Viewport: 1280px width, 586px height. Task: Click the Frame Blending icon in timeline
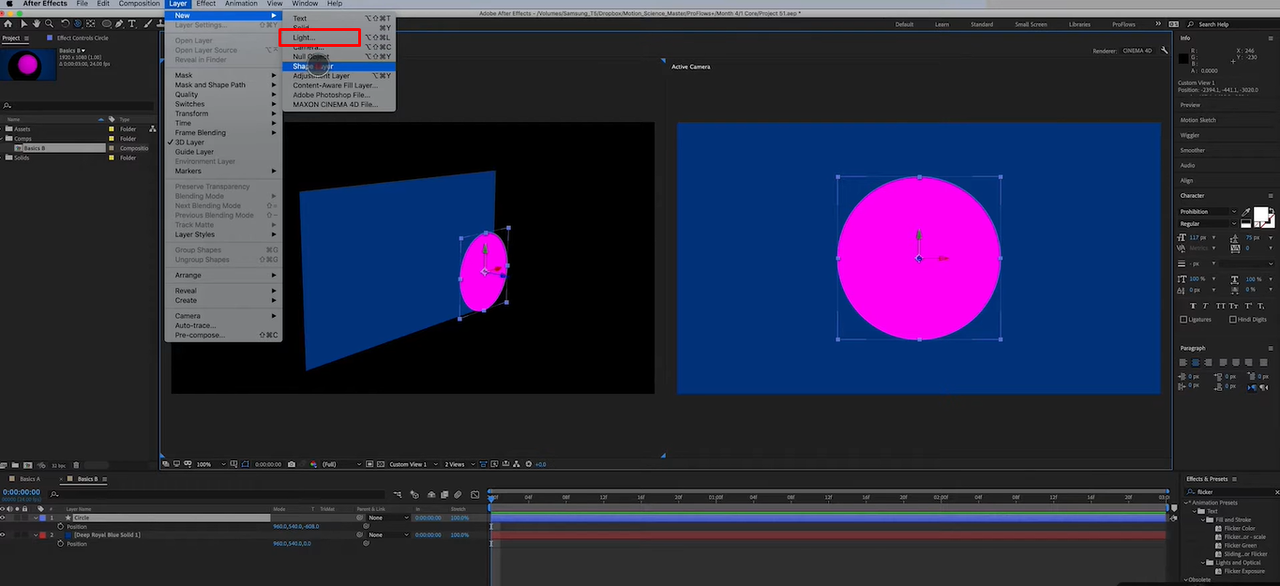pyautogui.click(x=444, y=494)
